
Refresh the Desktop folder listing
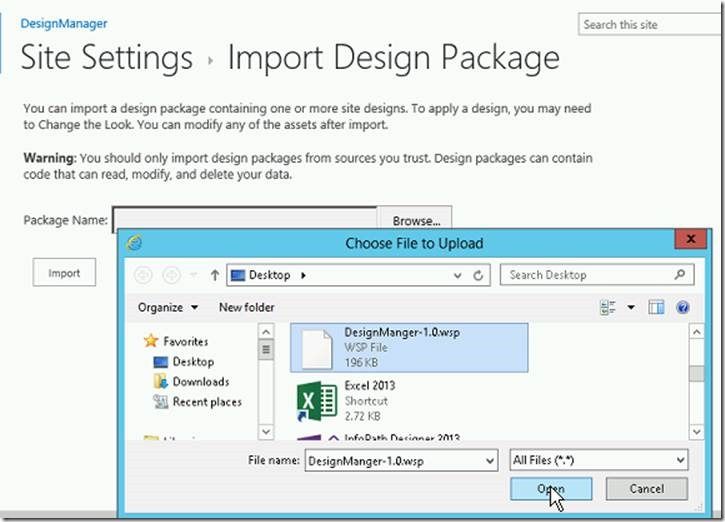point(478,276)
